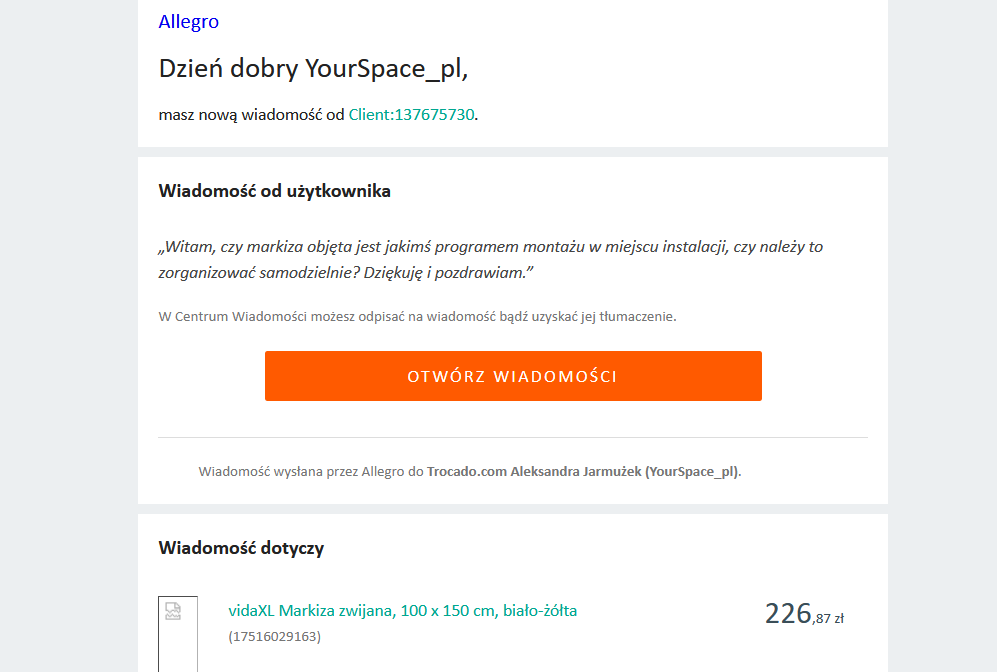Click the Wiadomość dotyczy section heading
This screenshot has width=997, height=672.
243,548
